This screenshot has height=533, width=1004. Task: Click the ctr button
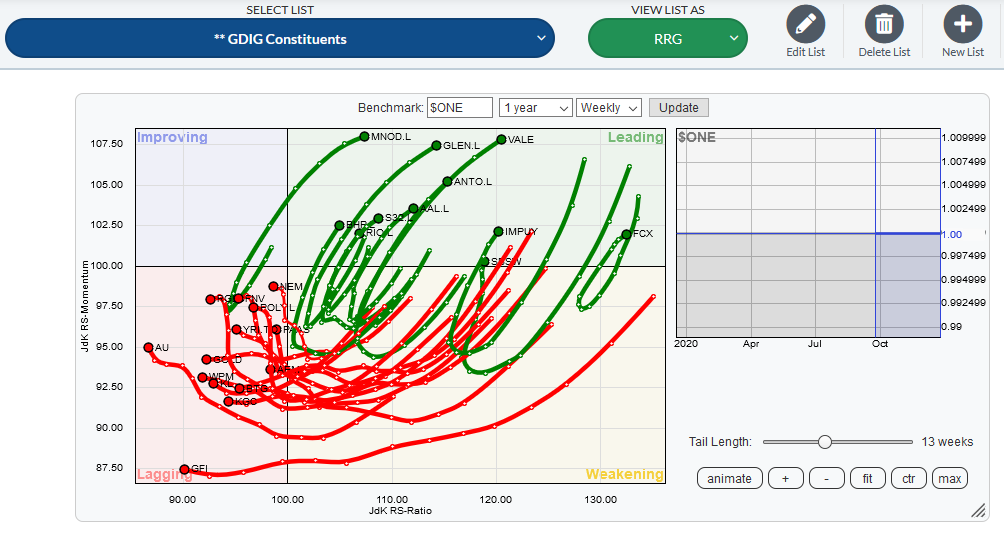tap(909, 479)
